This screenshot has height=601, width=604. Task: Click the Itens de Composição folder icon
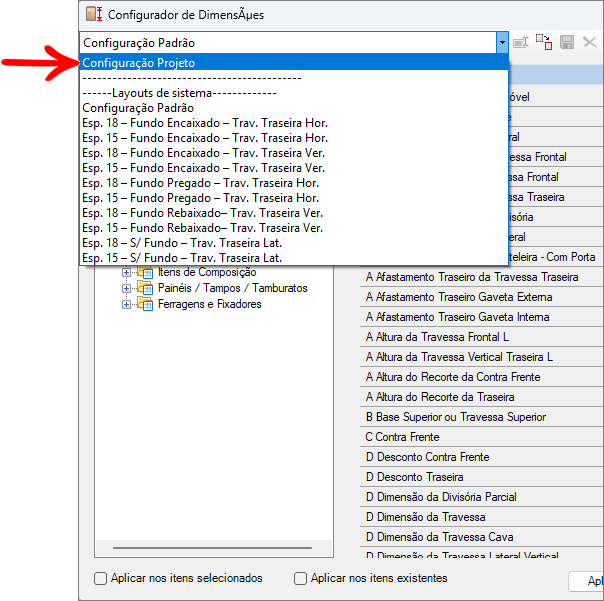145,272
